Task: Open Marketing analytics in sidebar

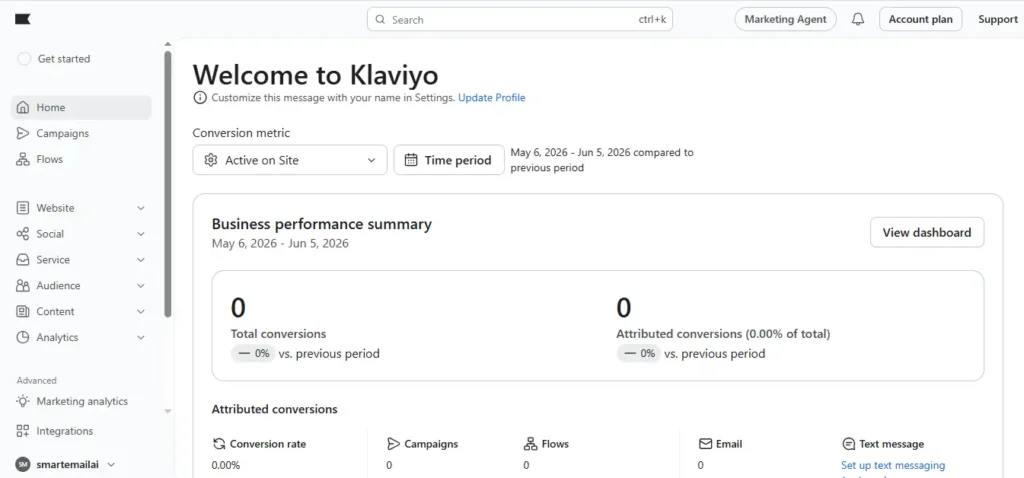Action: 81,402
